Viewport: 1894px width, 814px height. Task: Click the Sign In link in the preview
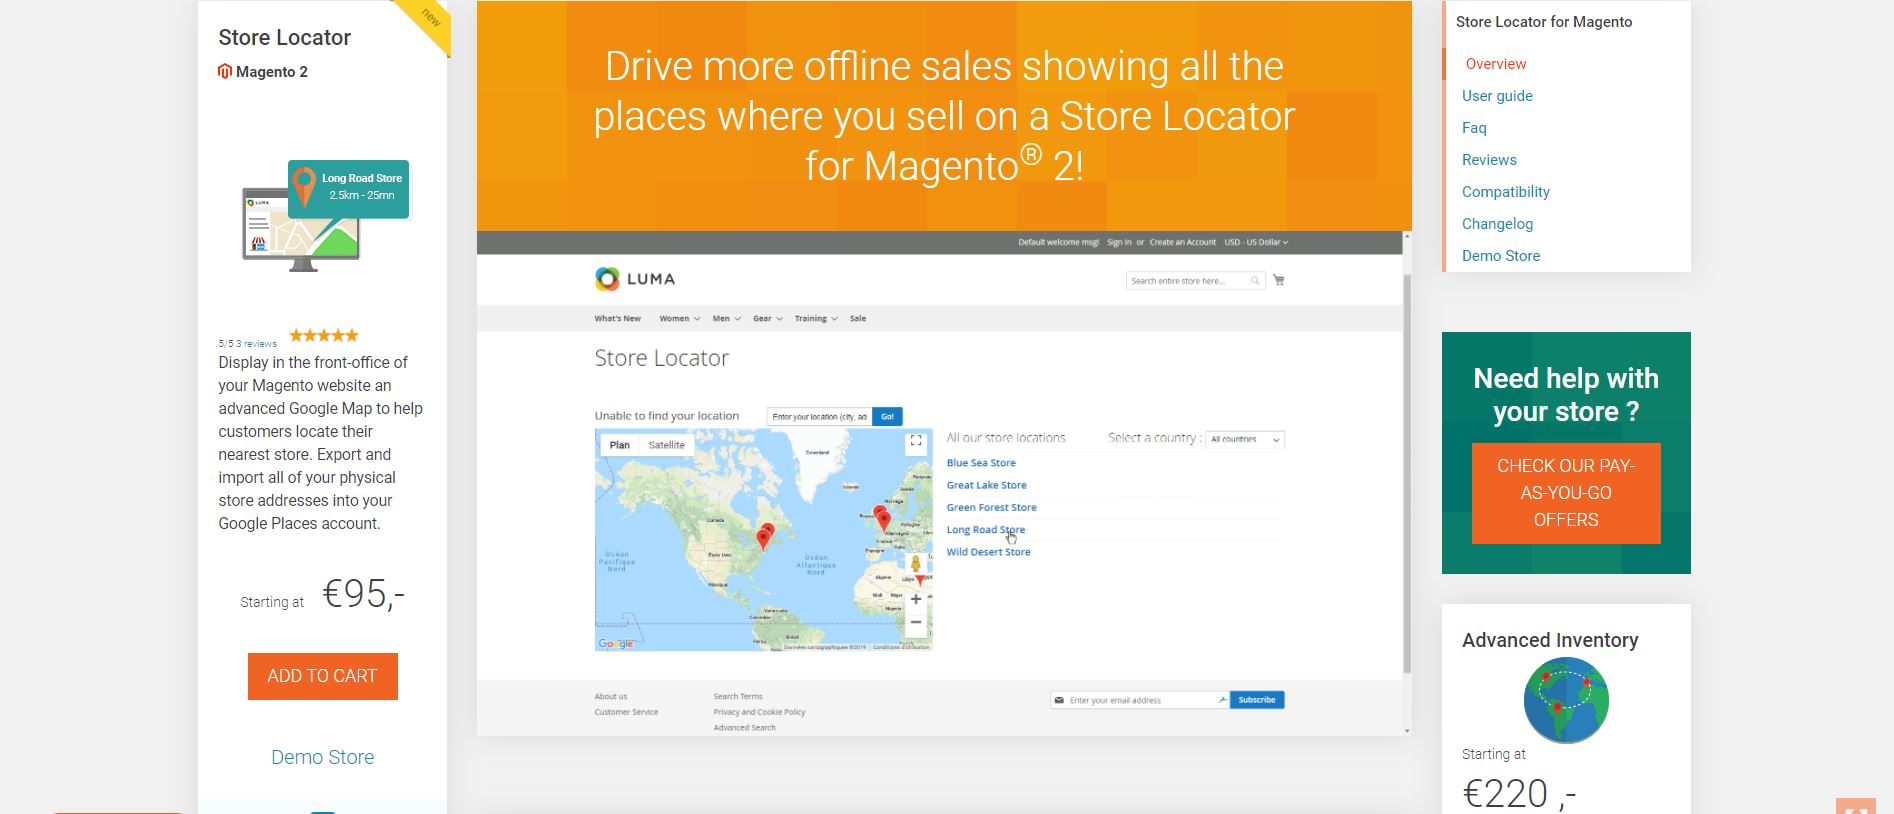(1119, 242)
